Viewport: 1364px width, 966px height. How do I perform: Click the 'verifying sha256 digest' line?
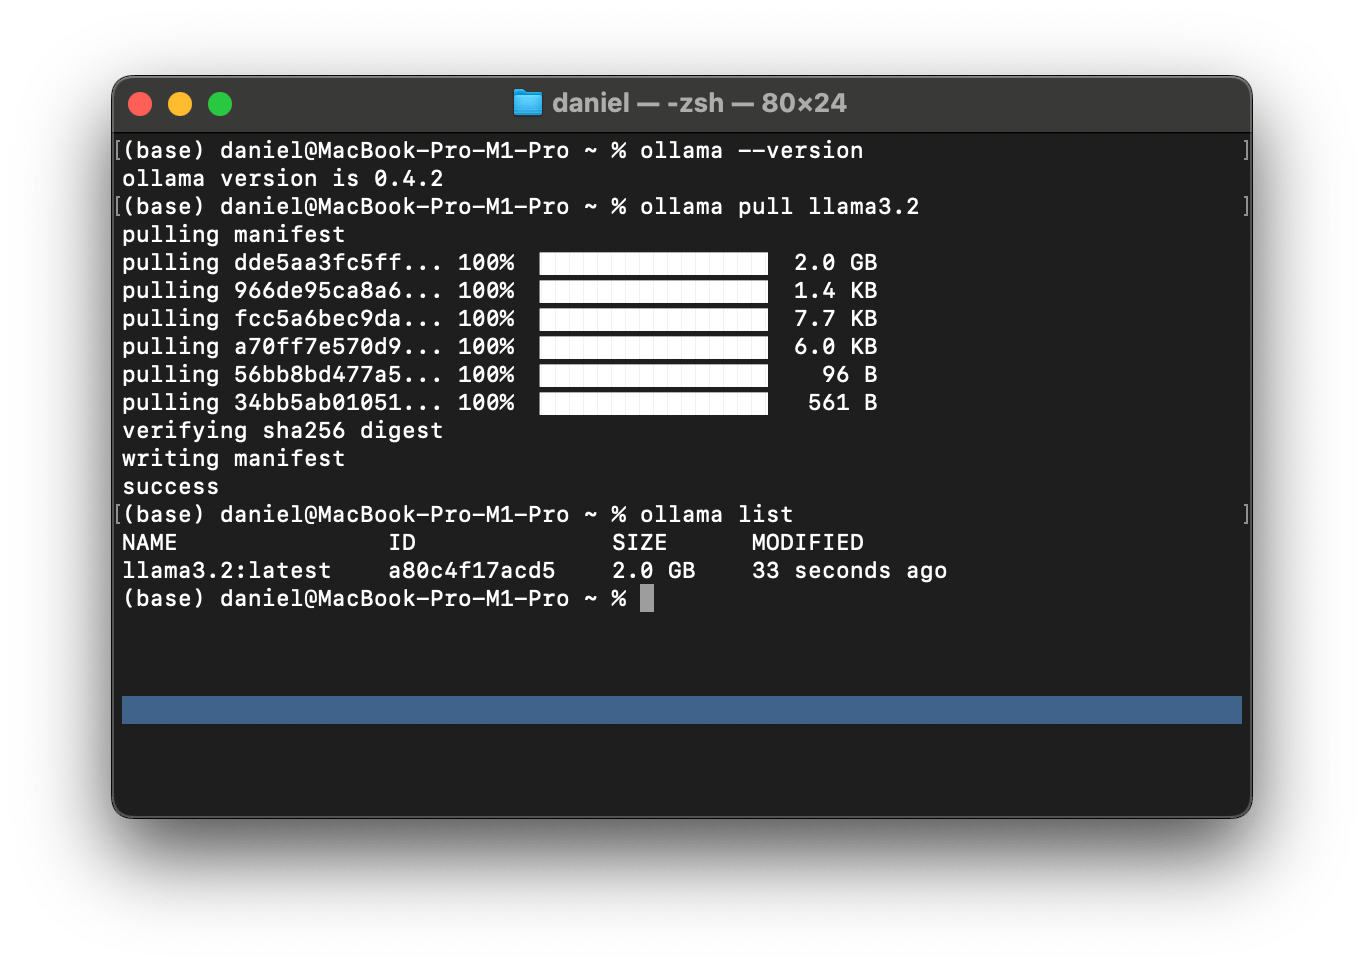[x=282, y=431]
